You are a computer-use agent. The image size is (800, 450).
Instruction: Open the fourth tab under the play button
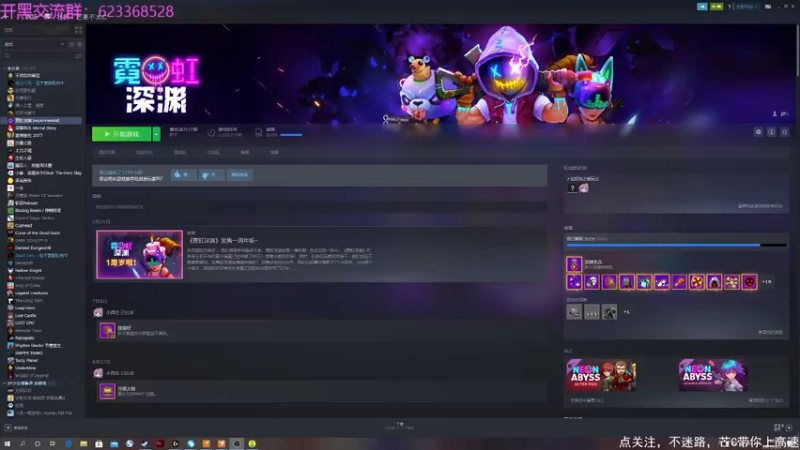pyautogui.click(x=213, y=153)
